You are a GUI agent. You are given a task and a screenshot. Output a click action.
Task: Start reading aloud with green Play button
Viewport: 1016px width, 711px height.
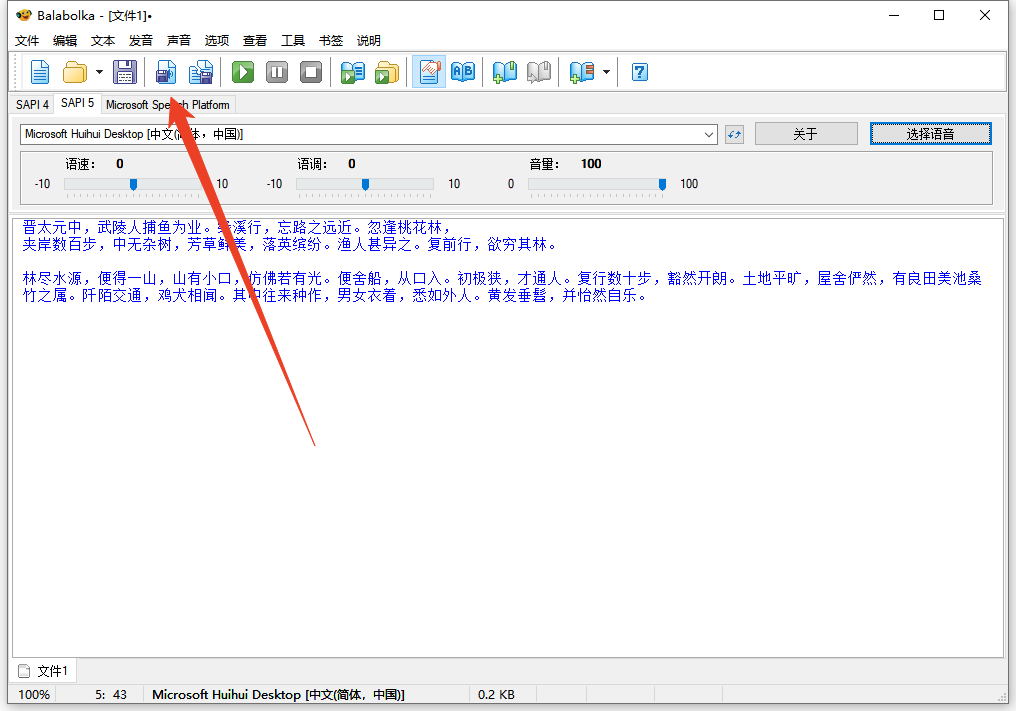[x=243, y=72]
